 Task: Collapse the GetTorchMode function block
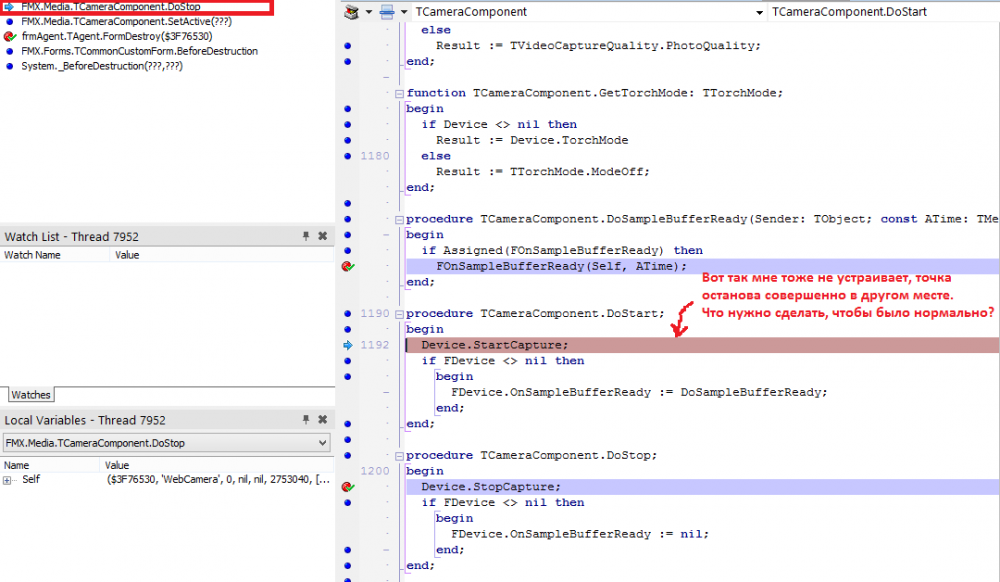[x=399, y=94]
